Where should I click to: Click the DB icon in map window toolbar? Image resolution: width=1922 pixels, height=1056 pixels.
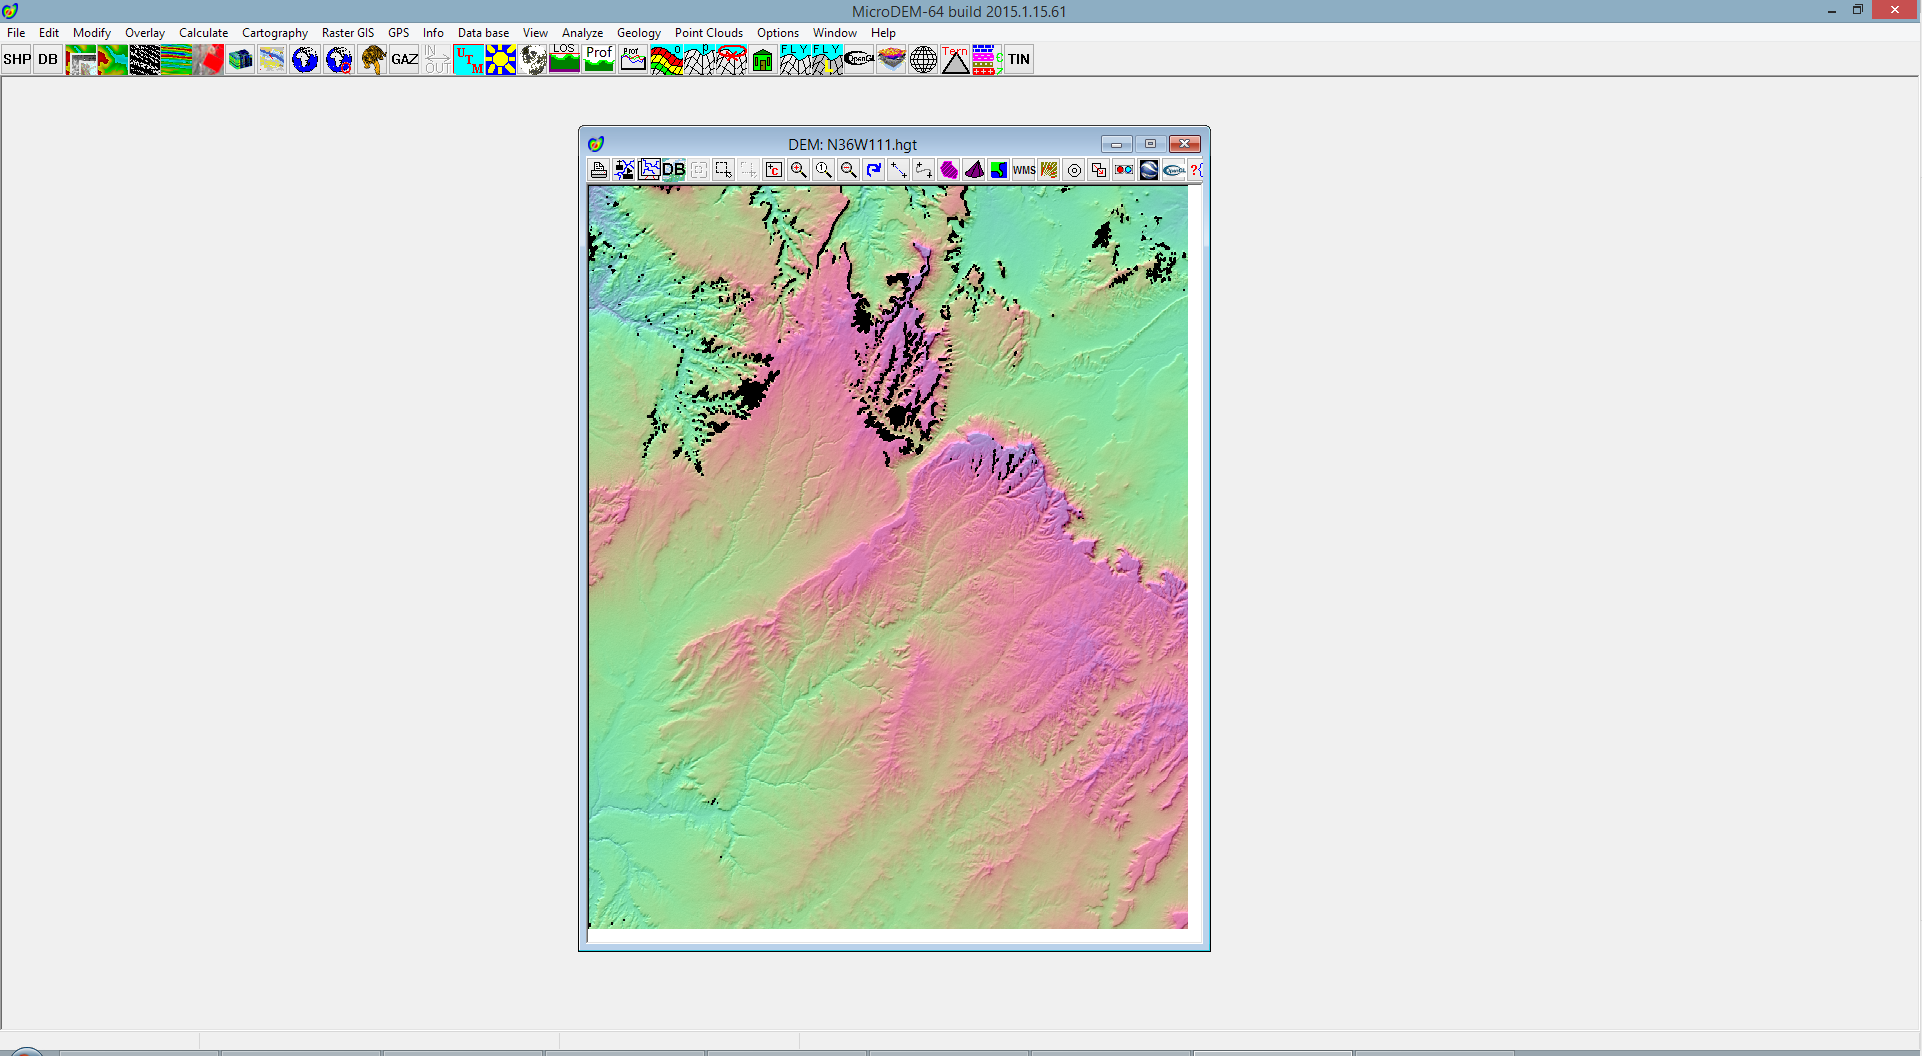point(674,170)
